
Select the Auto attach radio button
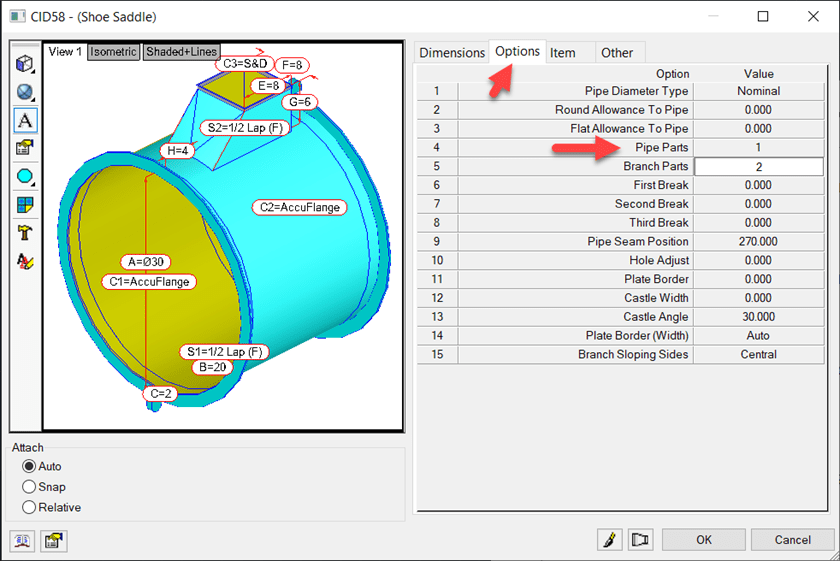(29, 466)
